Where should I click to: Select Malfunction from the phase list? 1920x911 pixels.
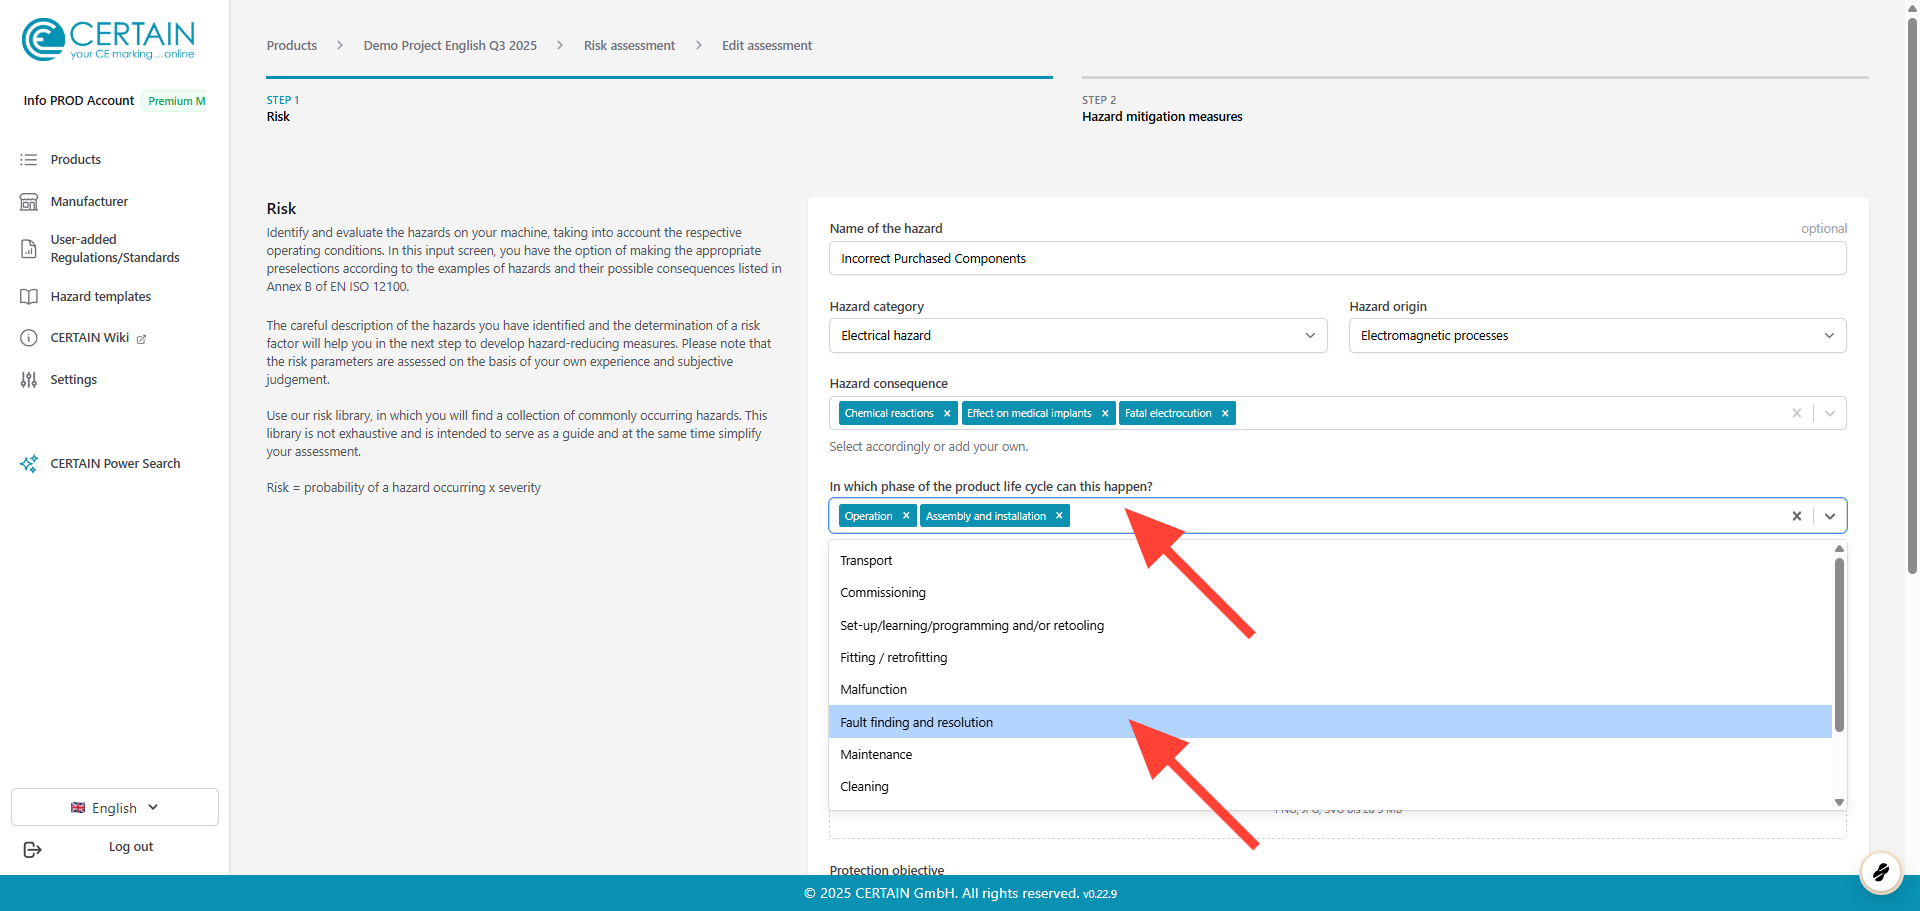coord(1330,690)
